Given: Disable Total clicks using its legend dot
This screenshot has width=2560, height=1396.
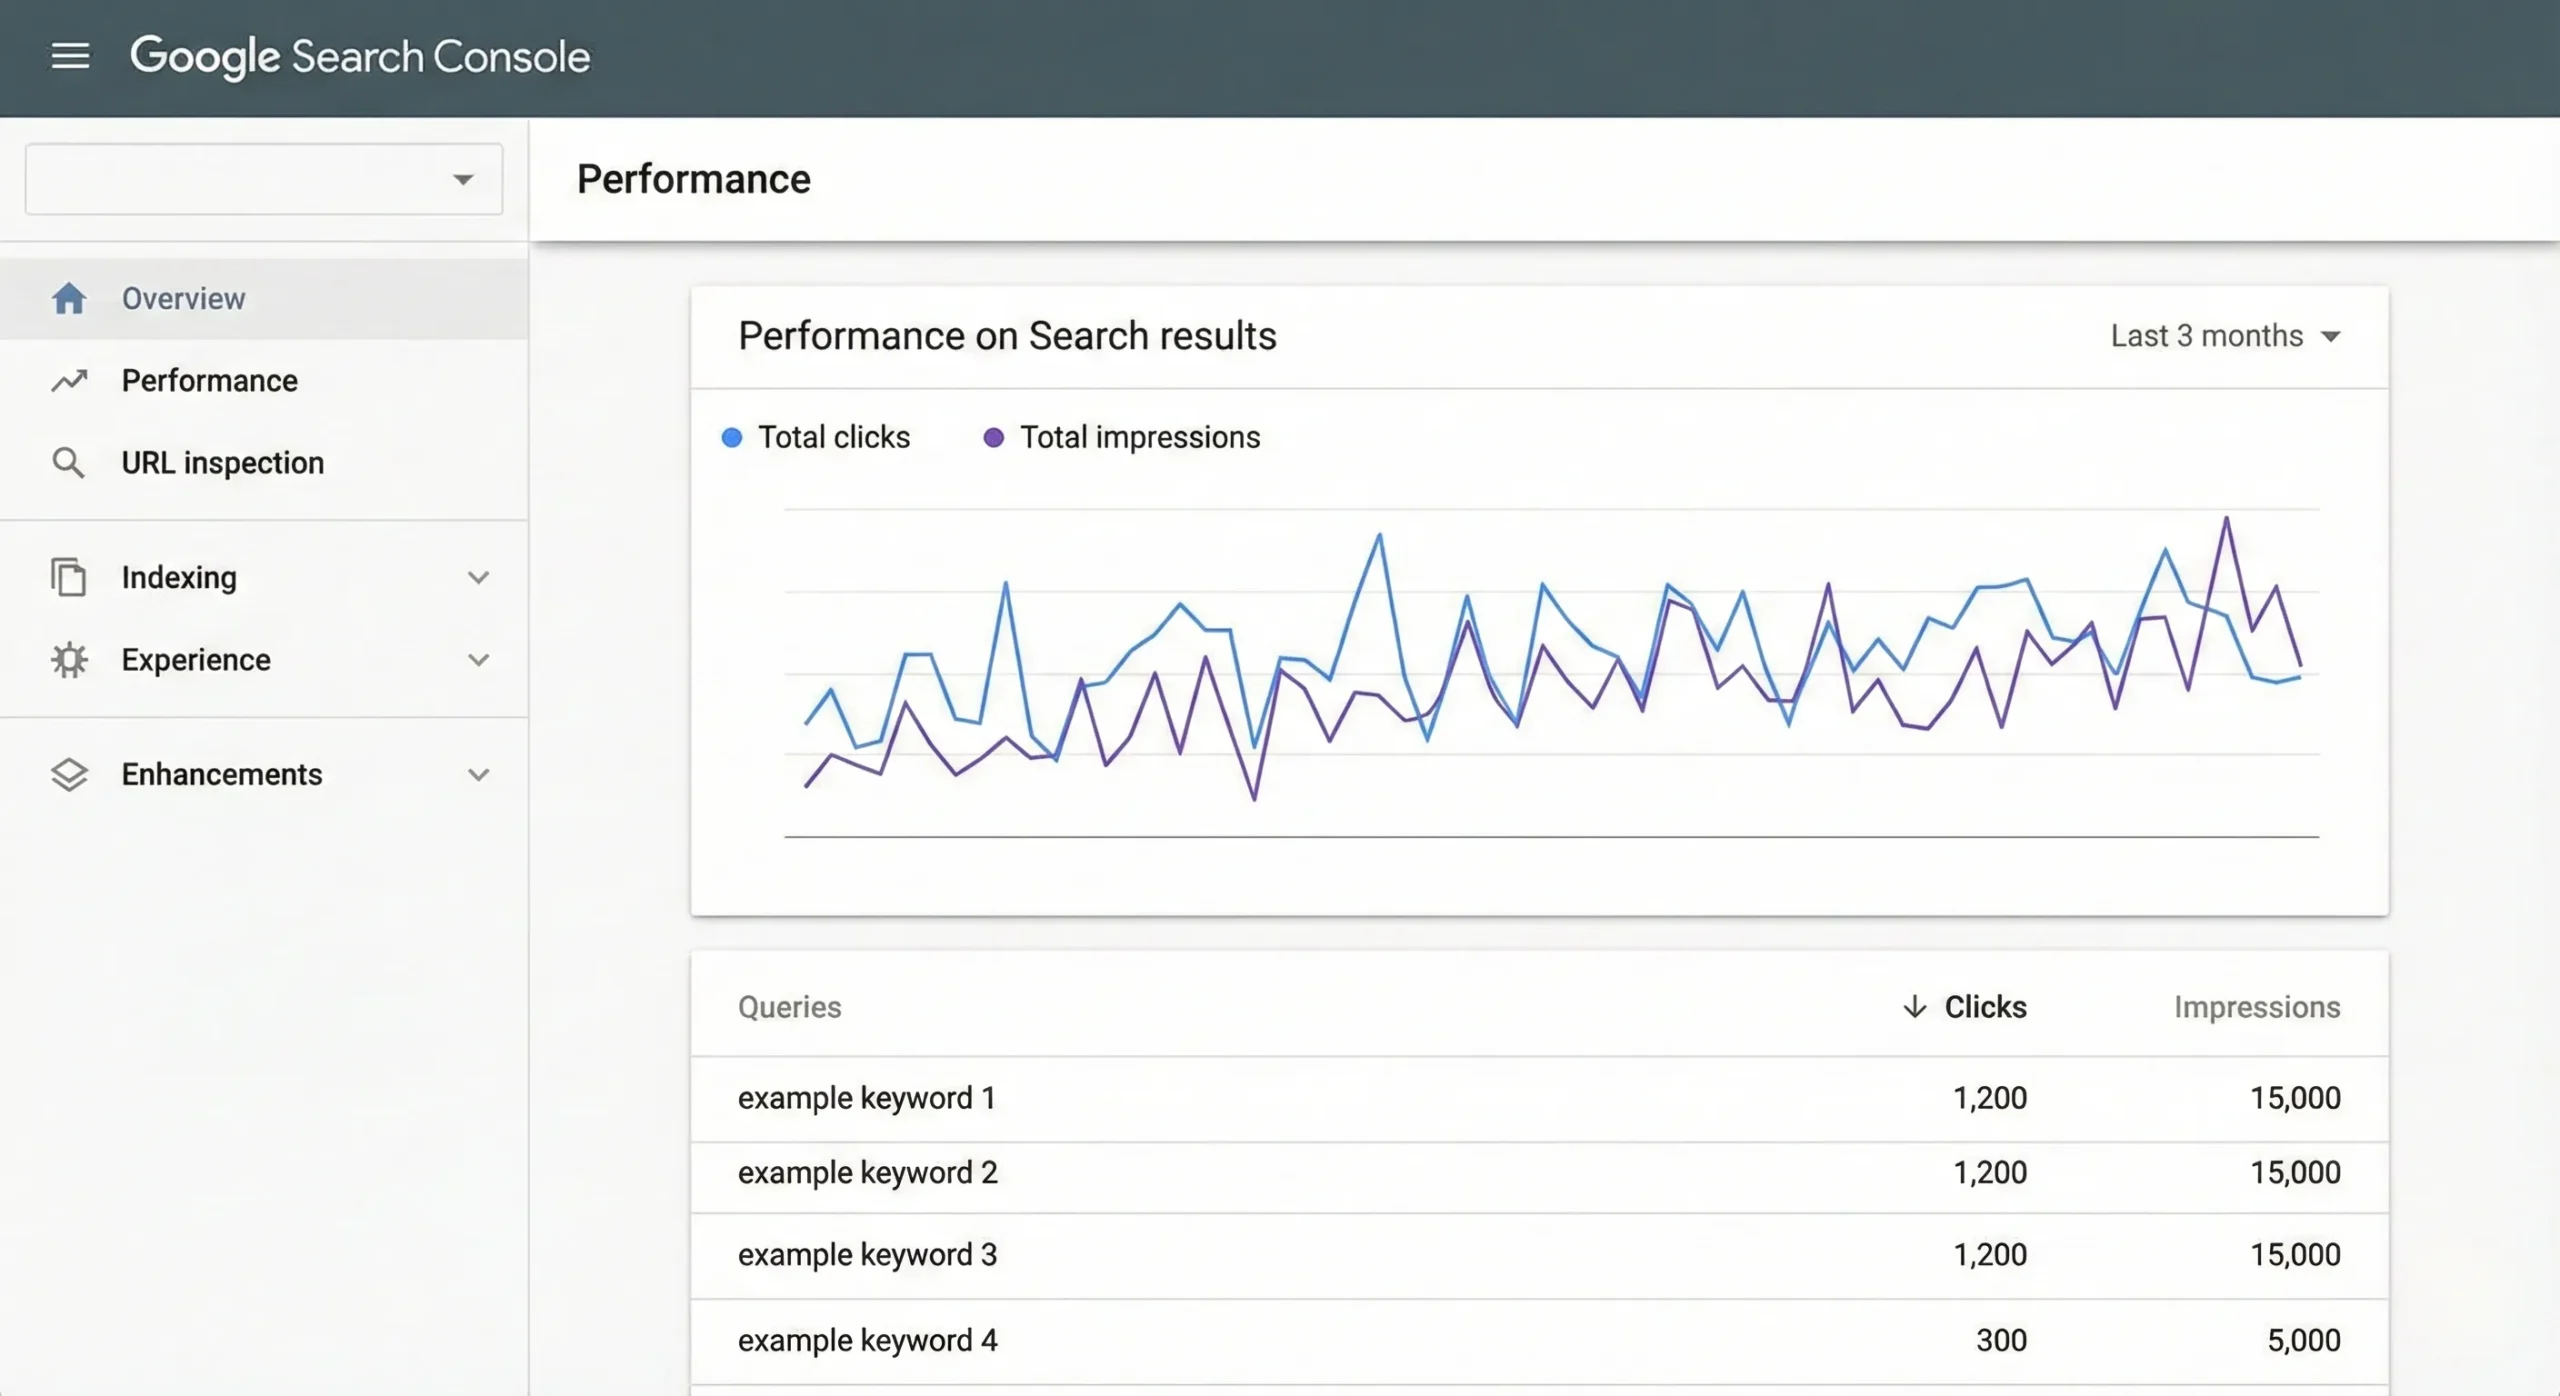Looking at the screenshot, I should click(732, 437).
